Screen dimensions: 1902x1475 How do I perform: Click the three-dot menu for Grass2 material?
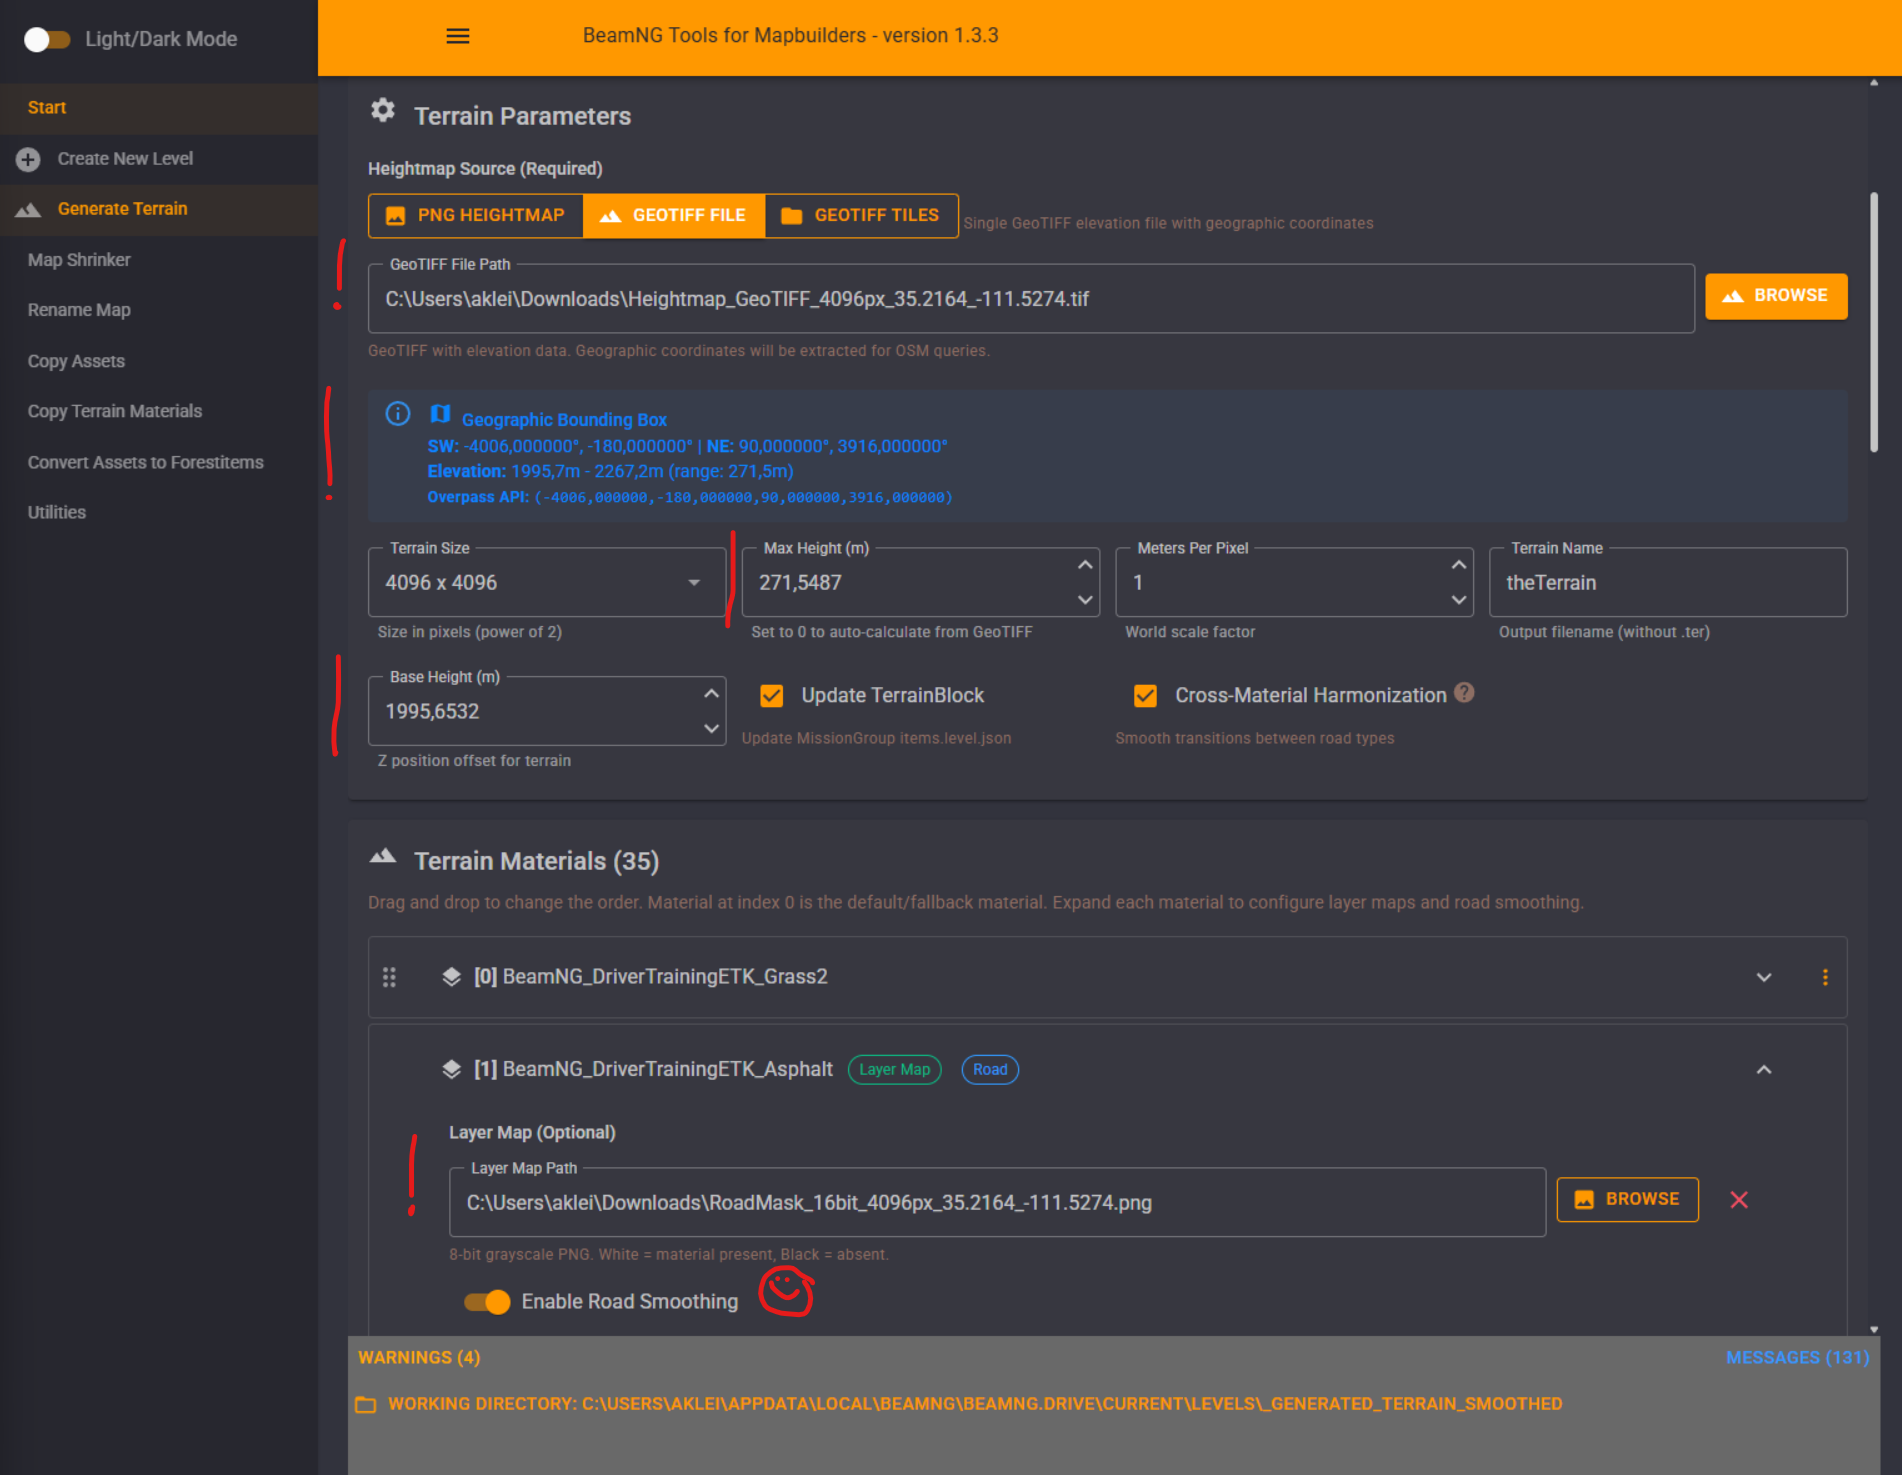click(1825, 977)
